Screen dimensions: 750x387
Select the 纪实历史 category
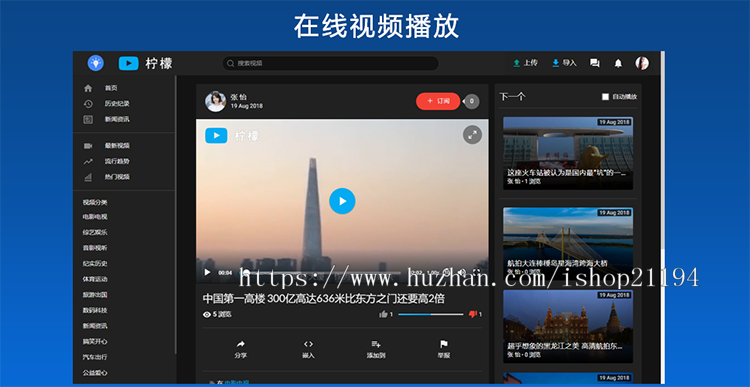[95, 264]
